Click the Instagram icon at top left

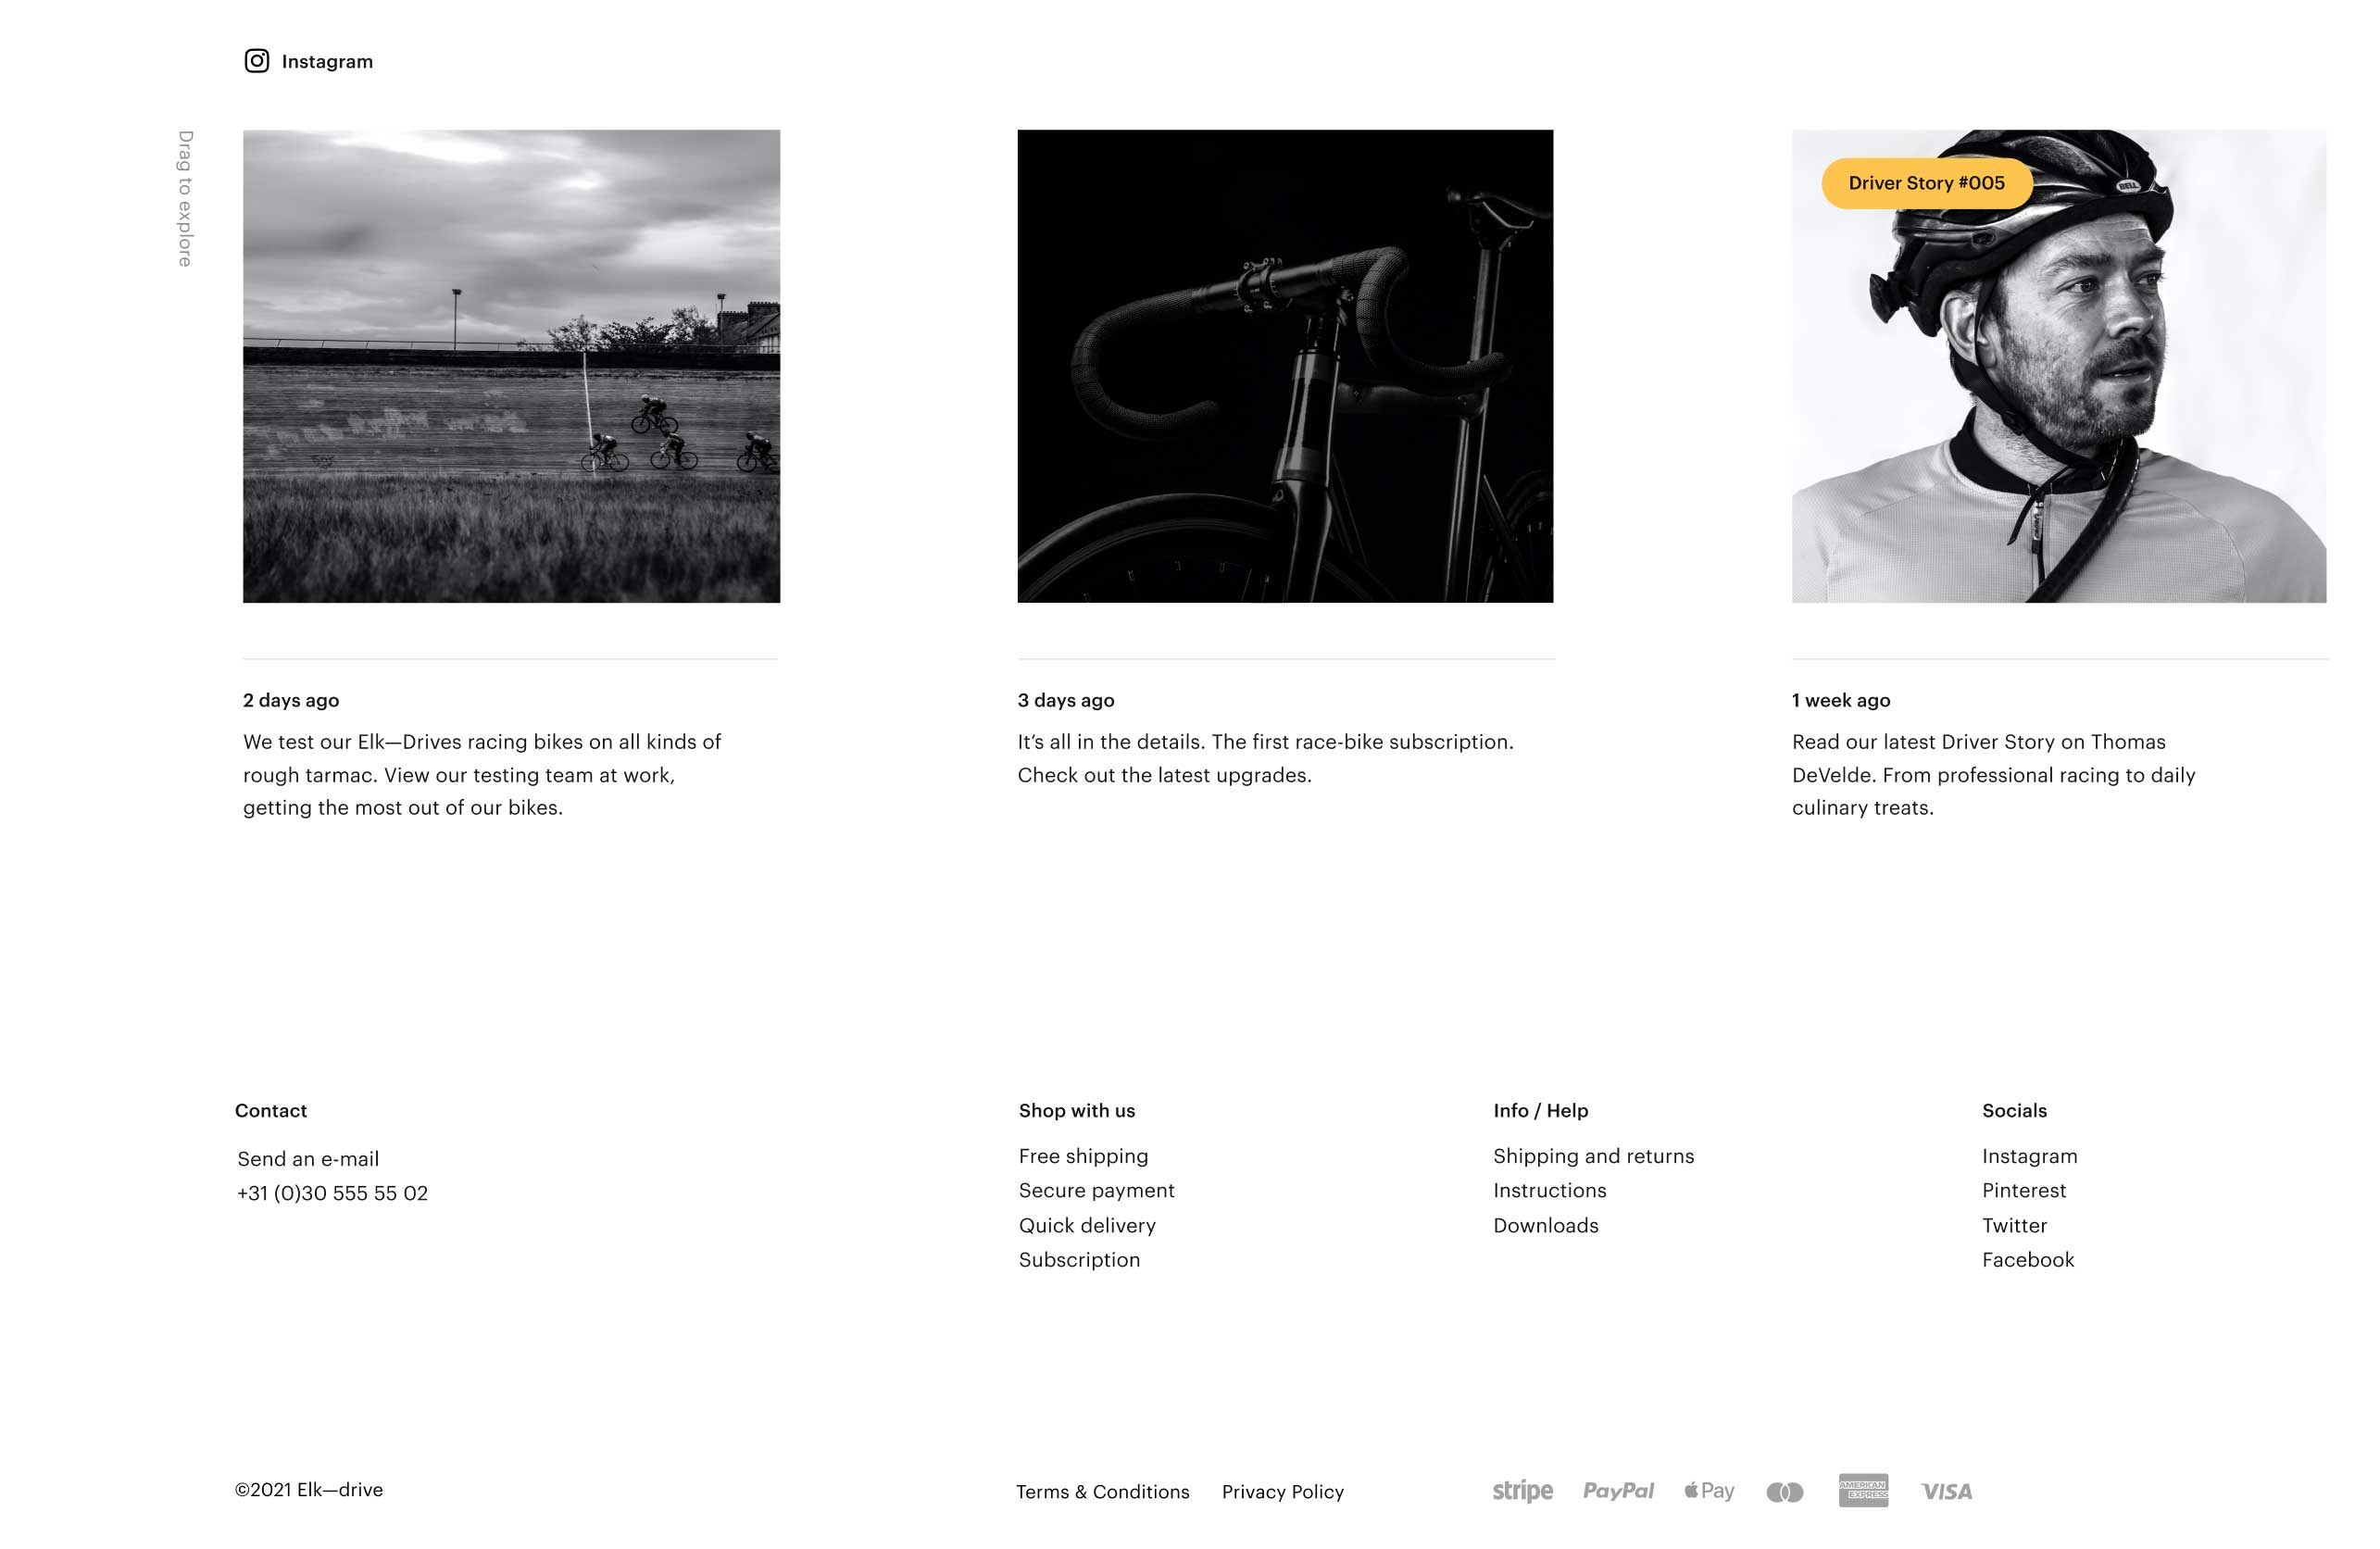click(255, 61)
